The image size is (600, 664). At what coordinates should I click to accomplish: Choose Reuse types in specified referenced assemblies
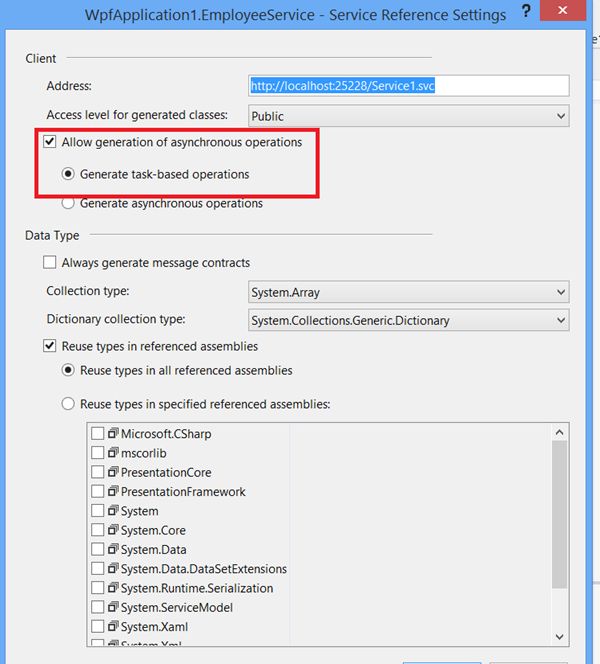[x=69, y=404]
